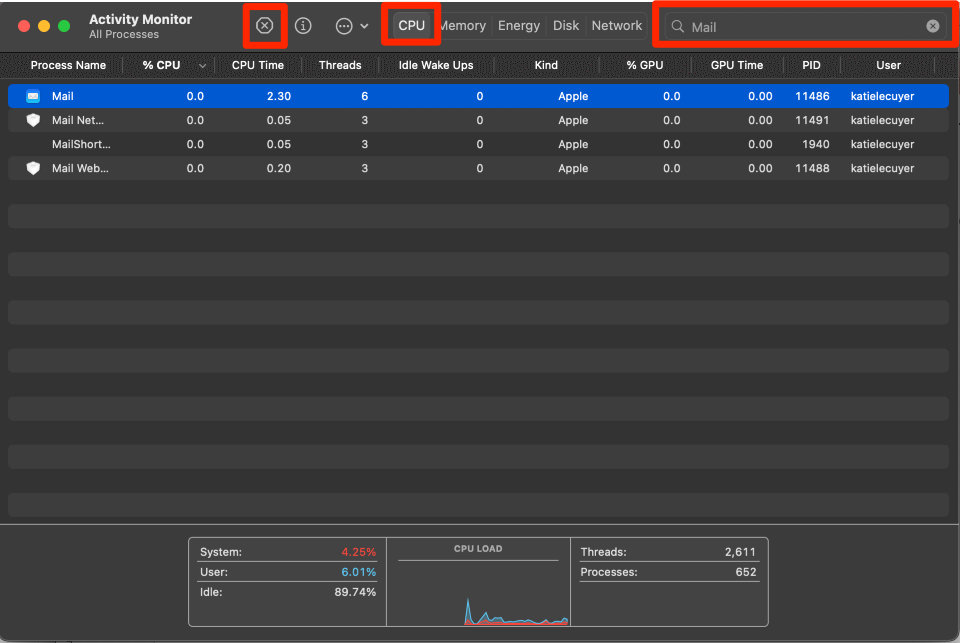Sort by CPU Time column header
960x643 pixels.
[257, 65]
